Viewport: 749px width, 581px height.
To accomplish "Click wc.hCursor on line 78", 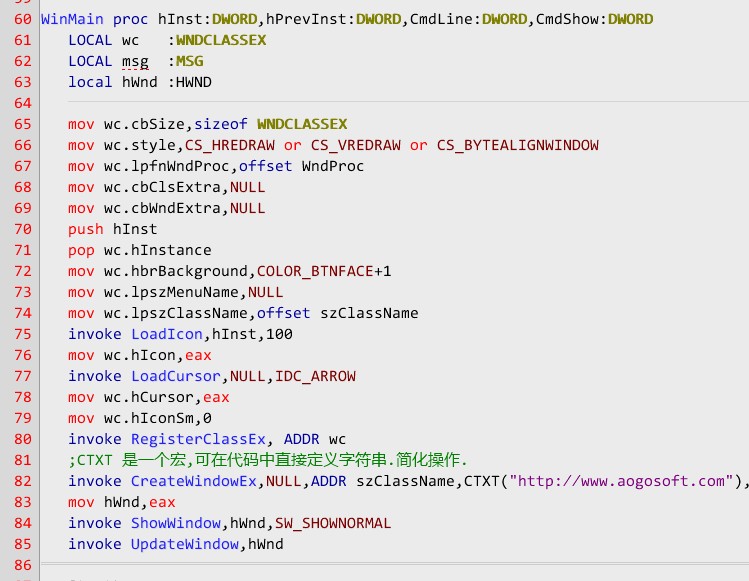I will pos(149,398).
